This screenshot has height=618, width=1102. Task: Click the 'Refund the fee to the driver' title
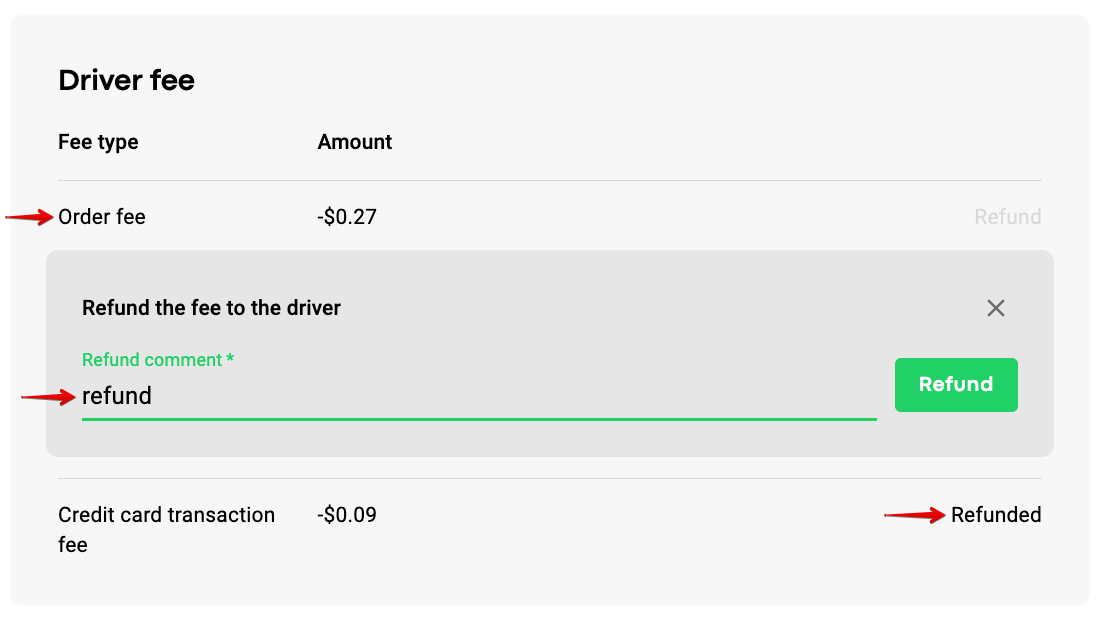pos(211,308)
